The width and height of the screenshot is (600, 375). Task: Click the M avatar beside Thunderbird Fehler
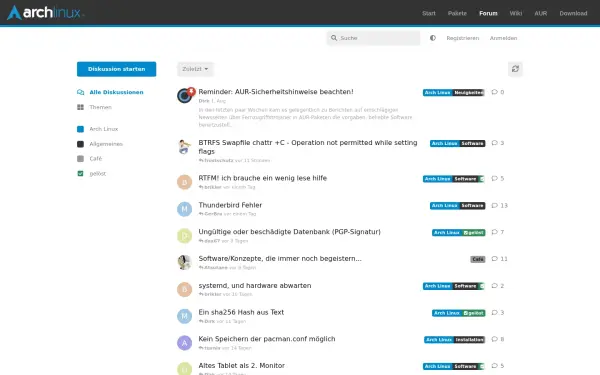pyautogui.click(x=184, y=209)
